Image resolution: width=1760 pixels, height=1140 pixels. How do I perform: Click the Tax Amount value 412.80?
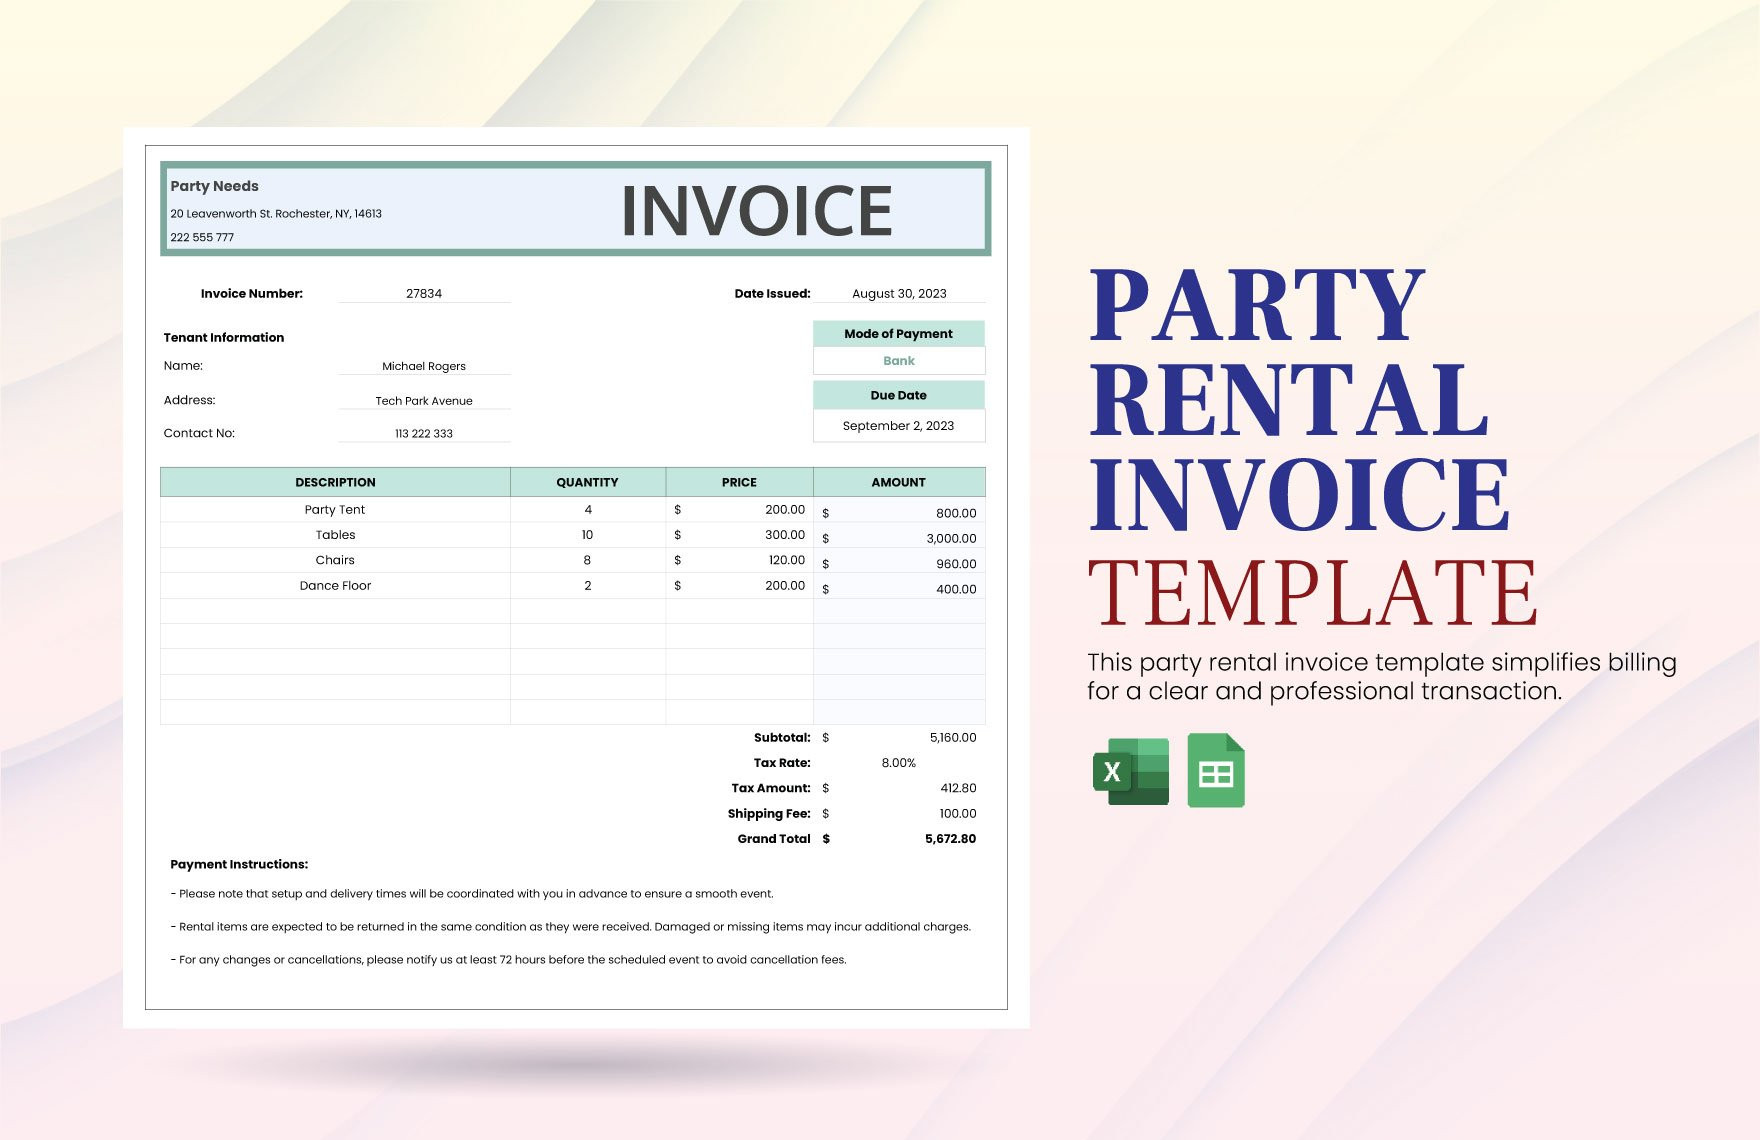[958, 788]
